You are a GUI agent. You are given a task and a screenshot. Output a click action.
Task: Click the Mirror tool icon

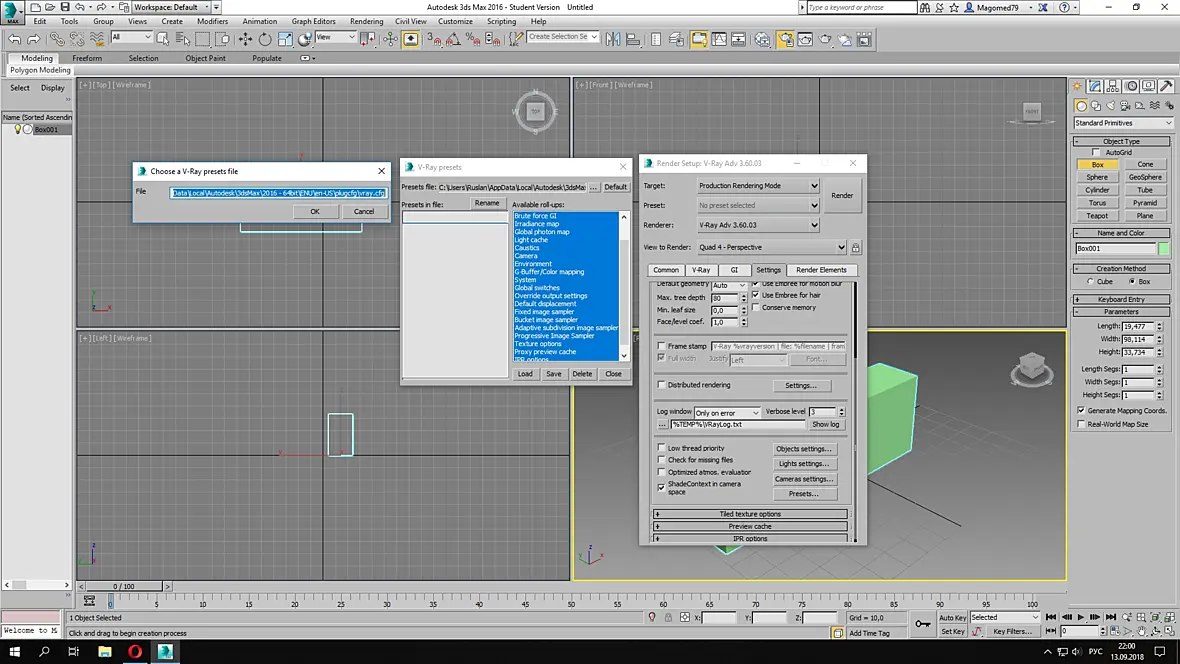(x=613, y=39)
